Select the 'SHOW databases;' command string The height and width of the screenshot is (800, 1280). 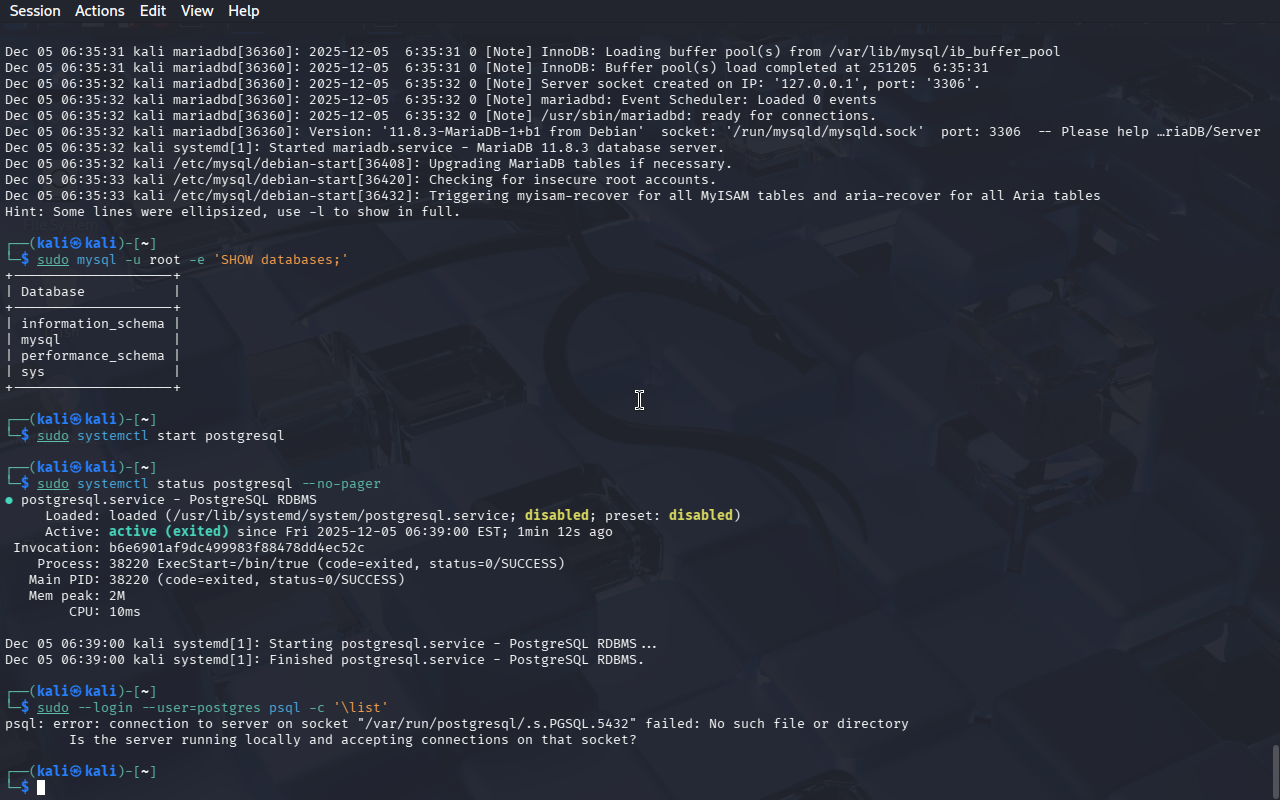click(280, 260)
